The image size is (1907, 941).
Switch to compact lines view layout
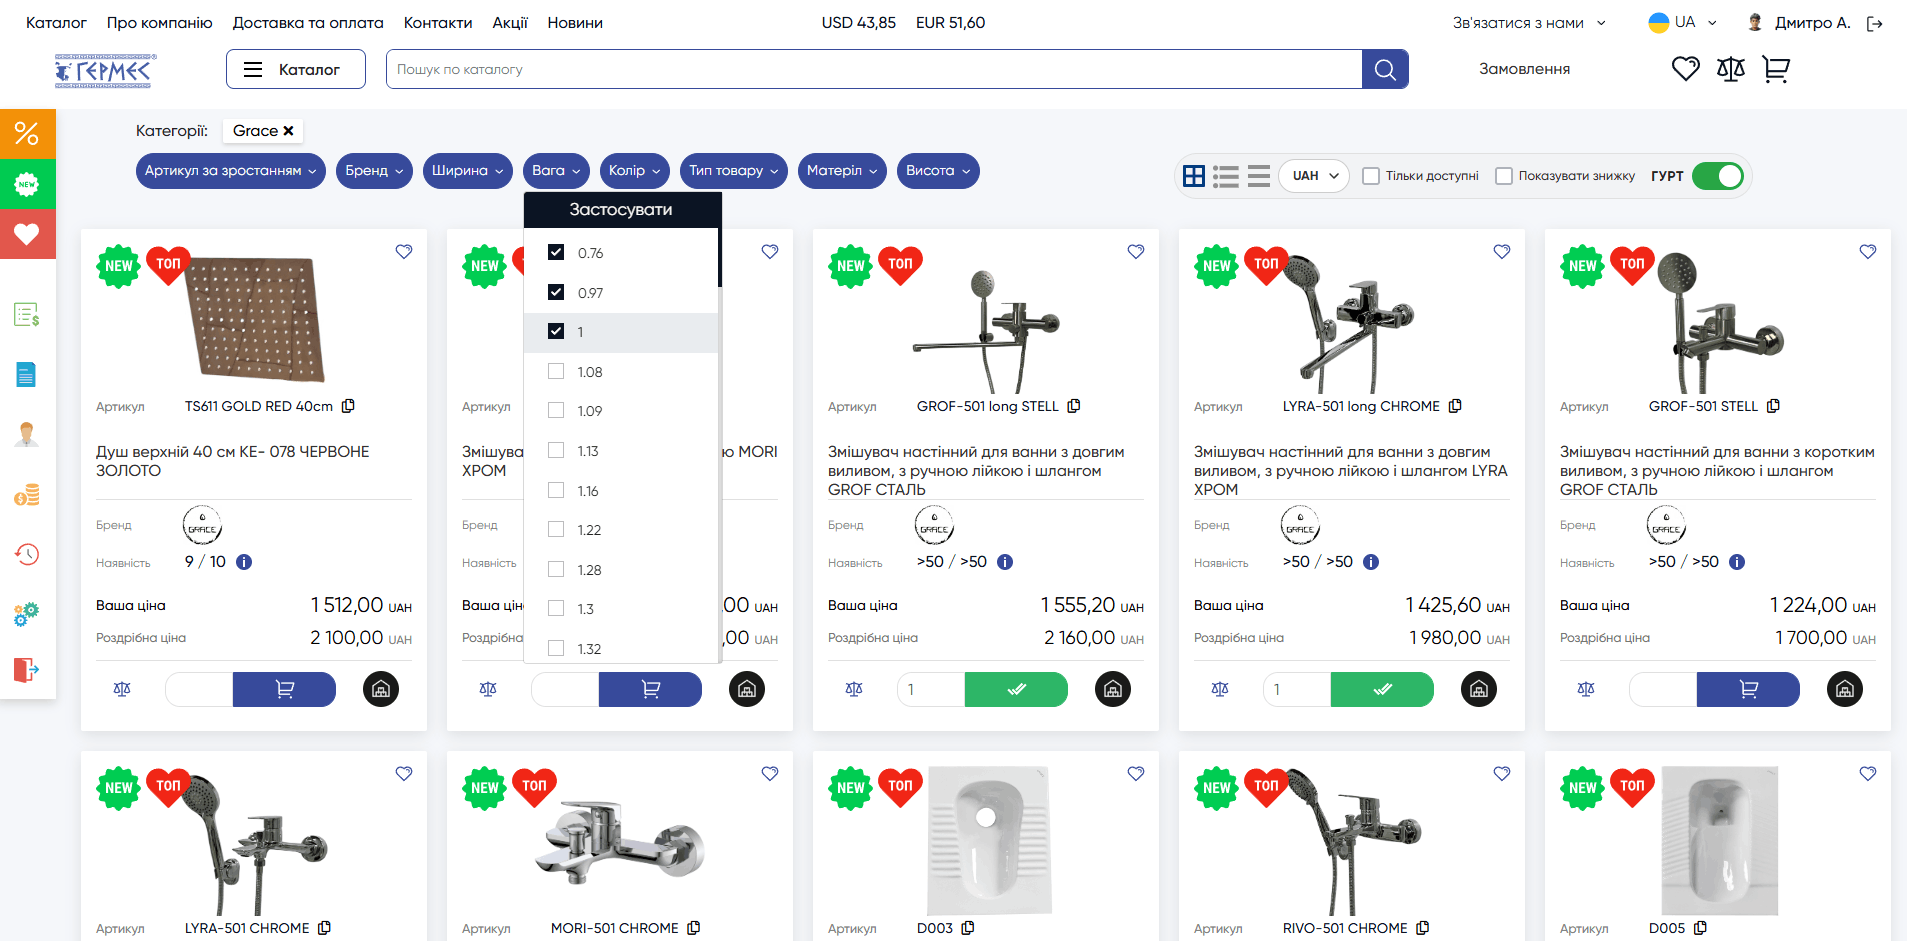coord(1259,176)
